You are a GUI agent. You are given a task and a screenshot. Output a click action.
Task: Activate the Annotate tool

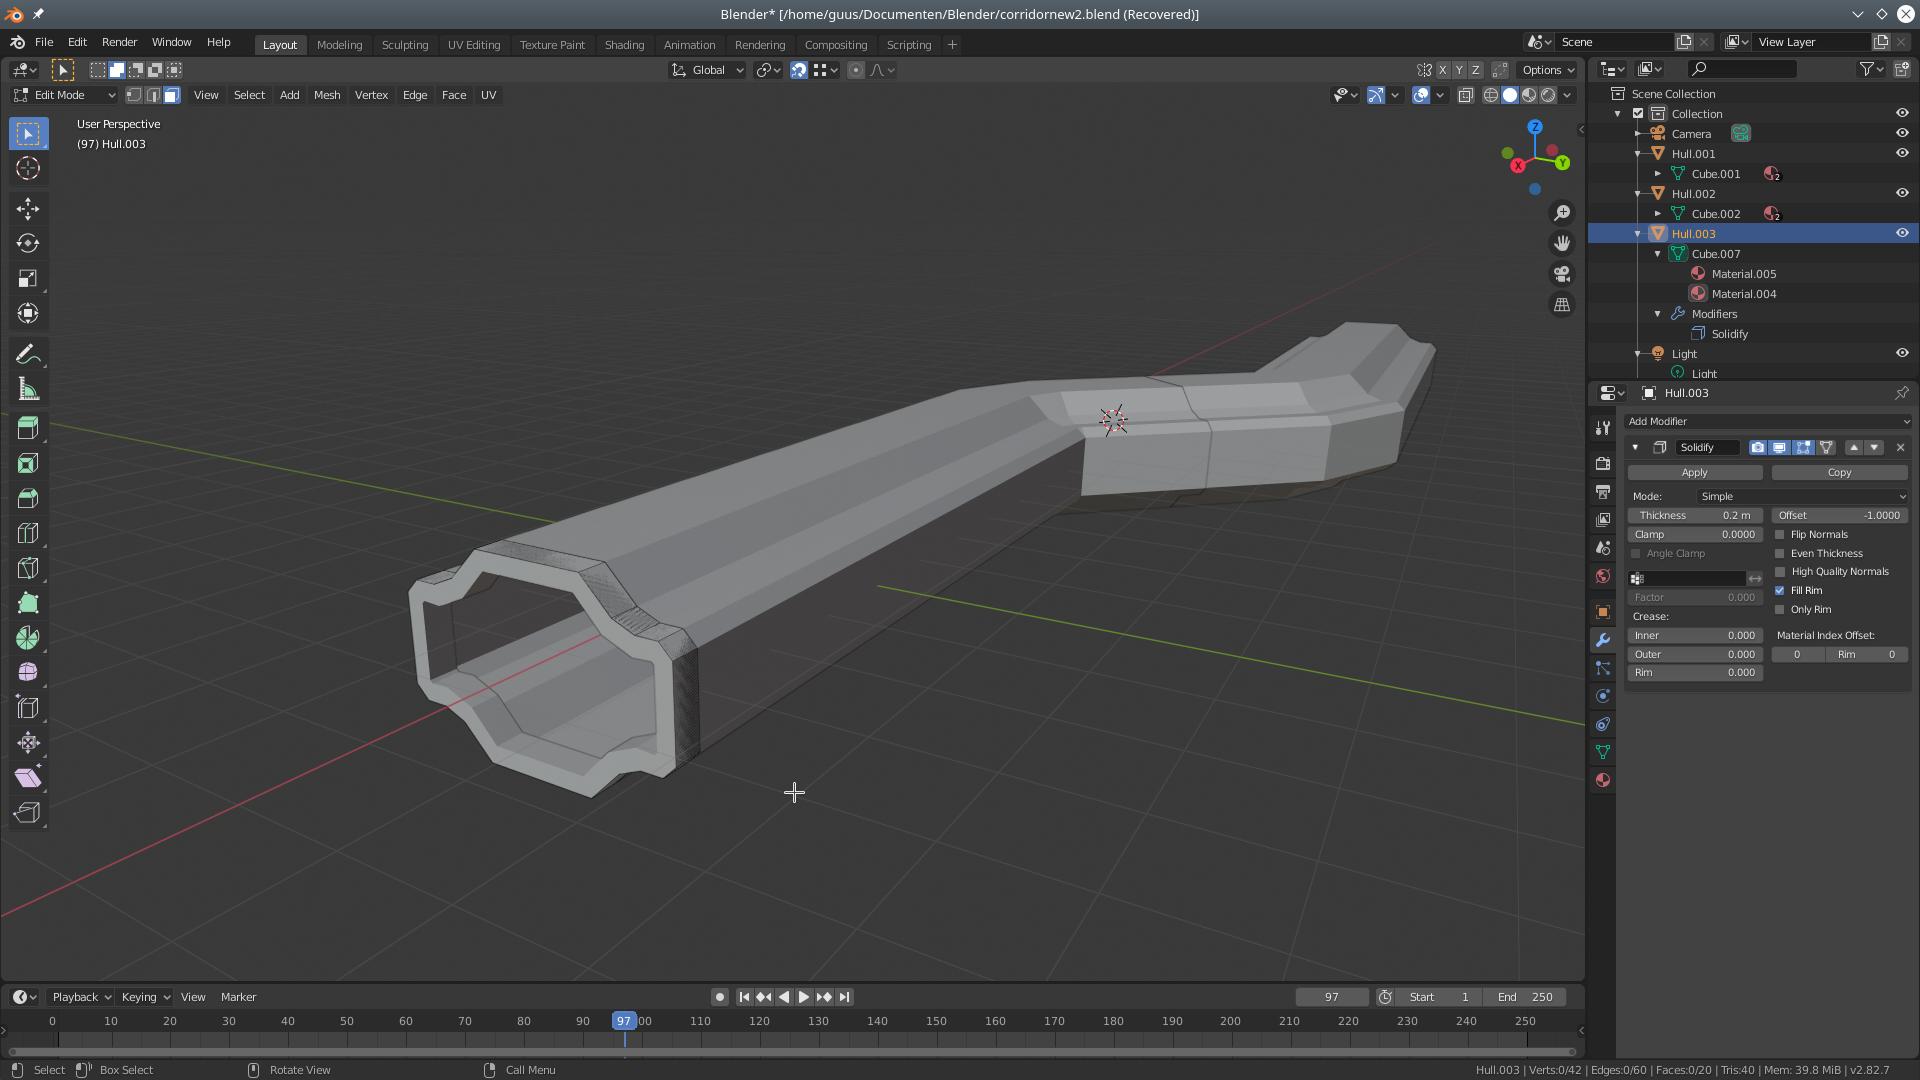point(27,353)
